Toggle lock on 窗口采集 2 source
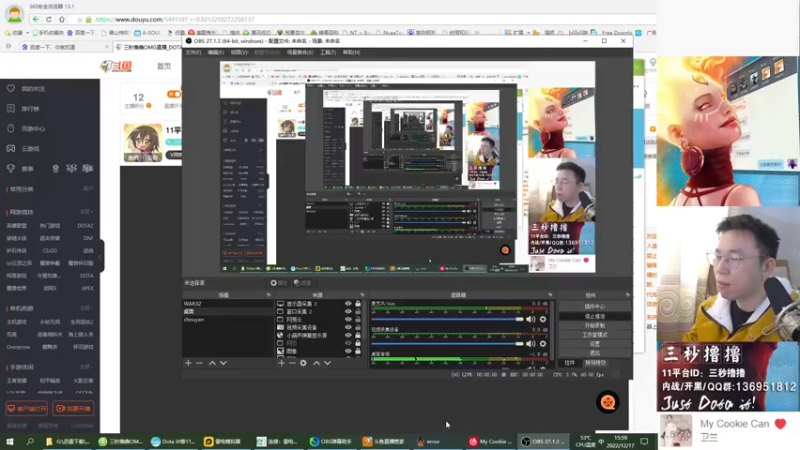Image resolution: width=800 pixels, height=450 pixels. click(358, 311)
